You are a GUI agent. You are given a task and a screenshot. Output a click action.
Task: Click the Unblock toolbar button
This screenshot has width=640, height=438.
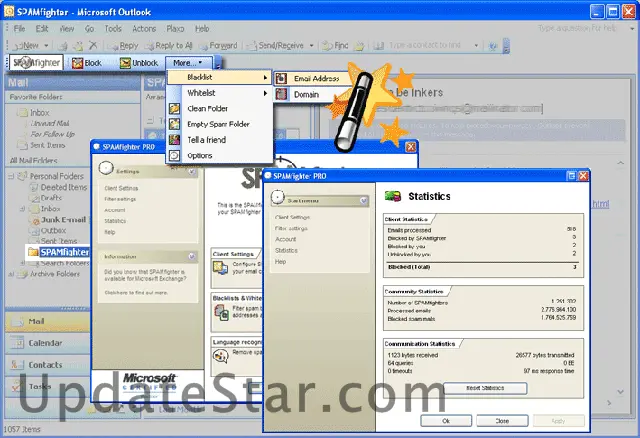(x=139, y=63)
